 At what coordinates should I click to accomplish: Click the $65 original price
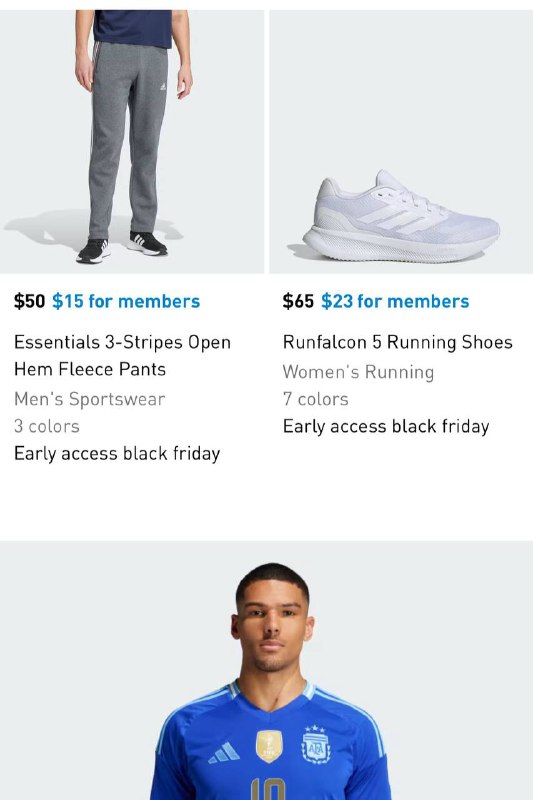coord(298,301)
